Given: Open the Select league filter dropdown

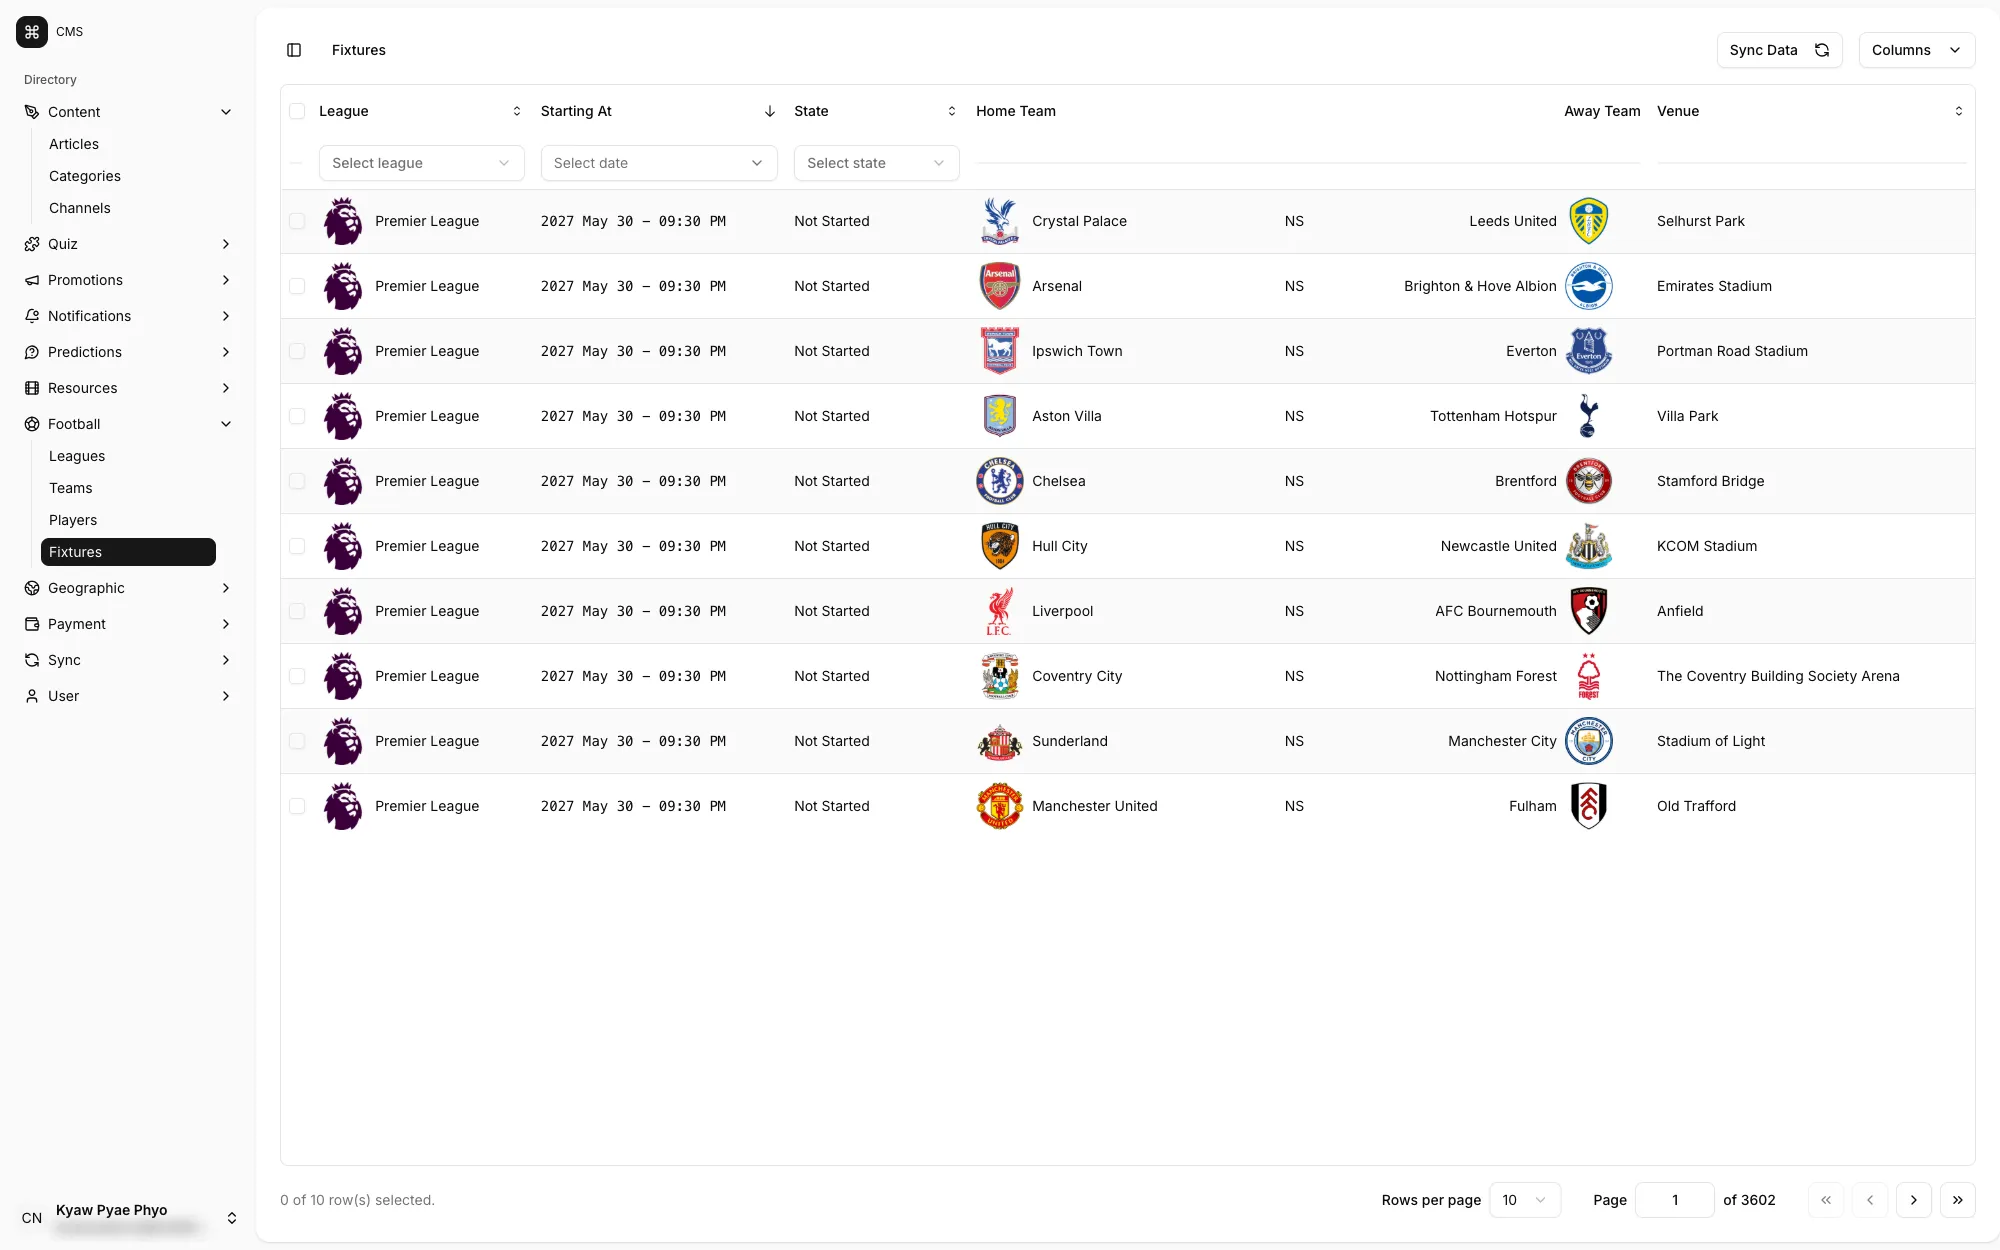Looking at the screenshot, I should pos(421,163).
